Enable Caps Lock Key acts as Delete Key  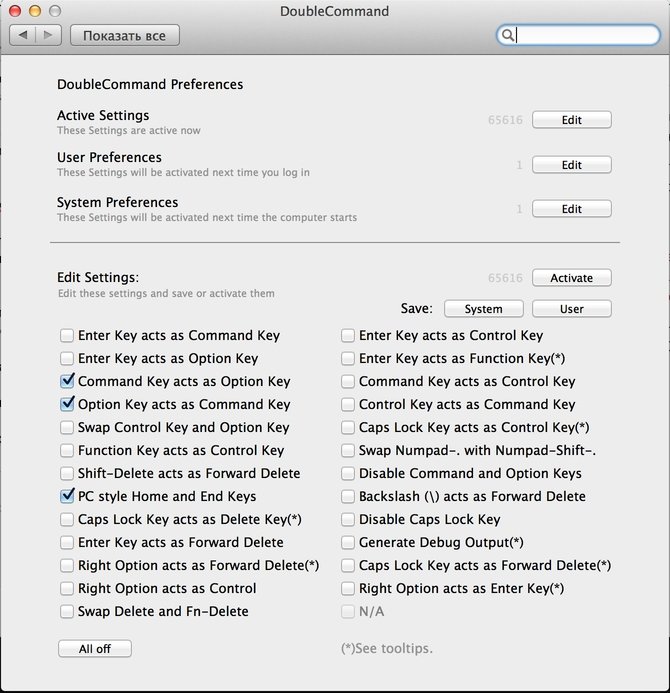pyautogui.click(x=67, y=519)
